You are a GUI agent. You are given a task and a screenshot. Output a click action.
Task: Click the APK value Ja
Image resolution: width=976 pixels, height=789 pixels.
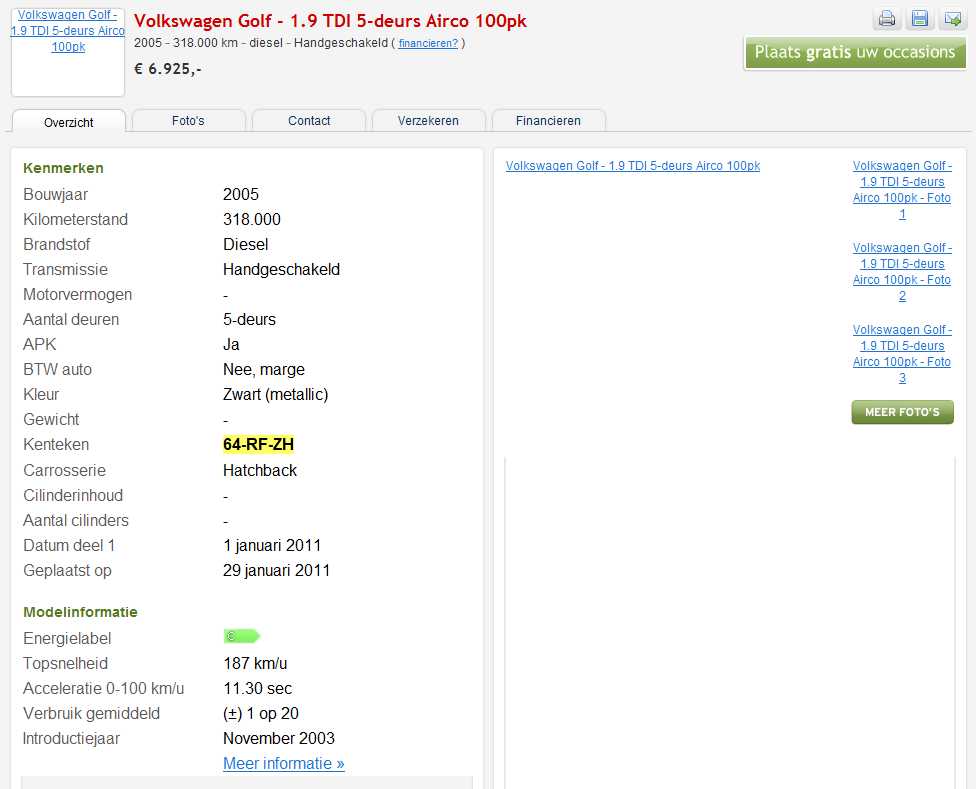pyautogui.click(x=231, y=344)
